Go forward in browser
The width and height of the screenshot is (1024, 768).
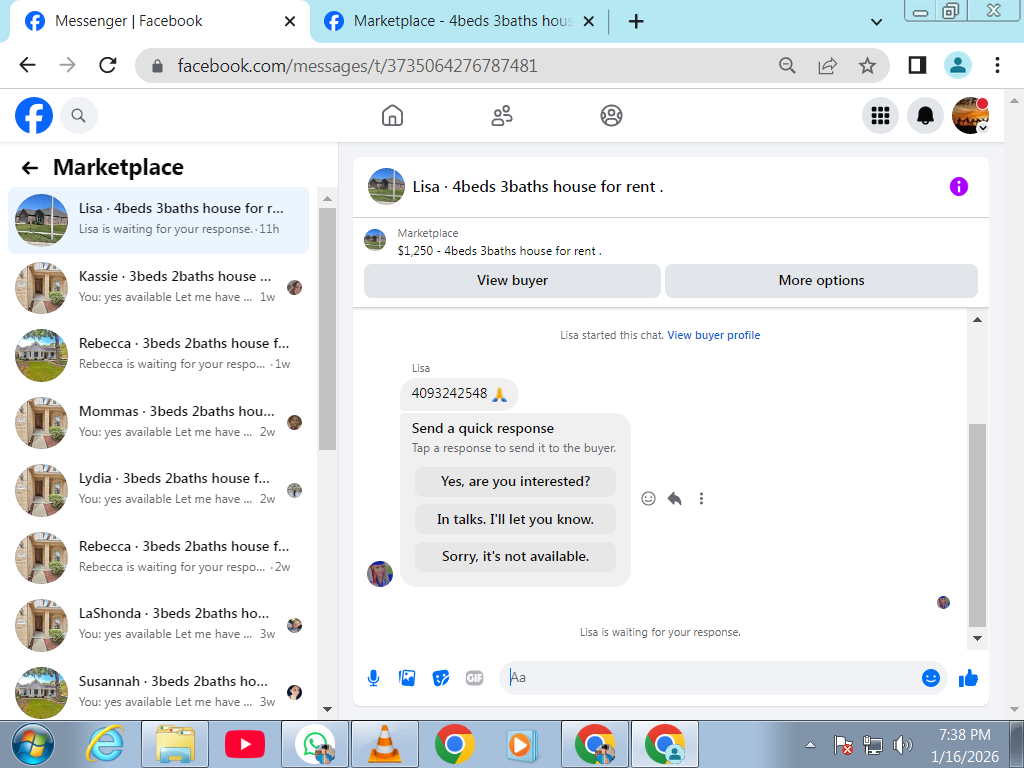(x=67, y=65)
